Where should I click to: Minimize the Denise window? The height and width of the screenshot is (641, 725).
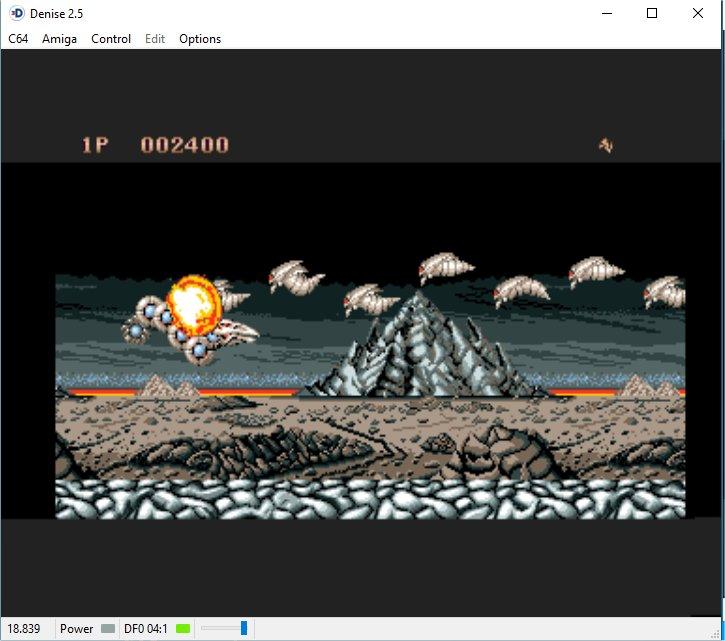(607, 13)
